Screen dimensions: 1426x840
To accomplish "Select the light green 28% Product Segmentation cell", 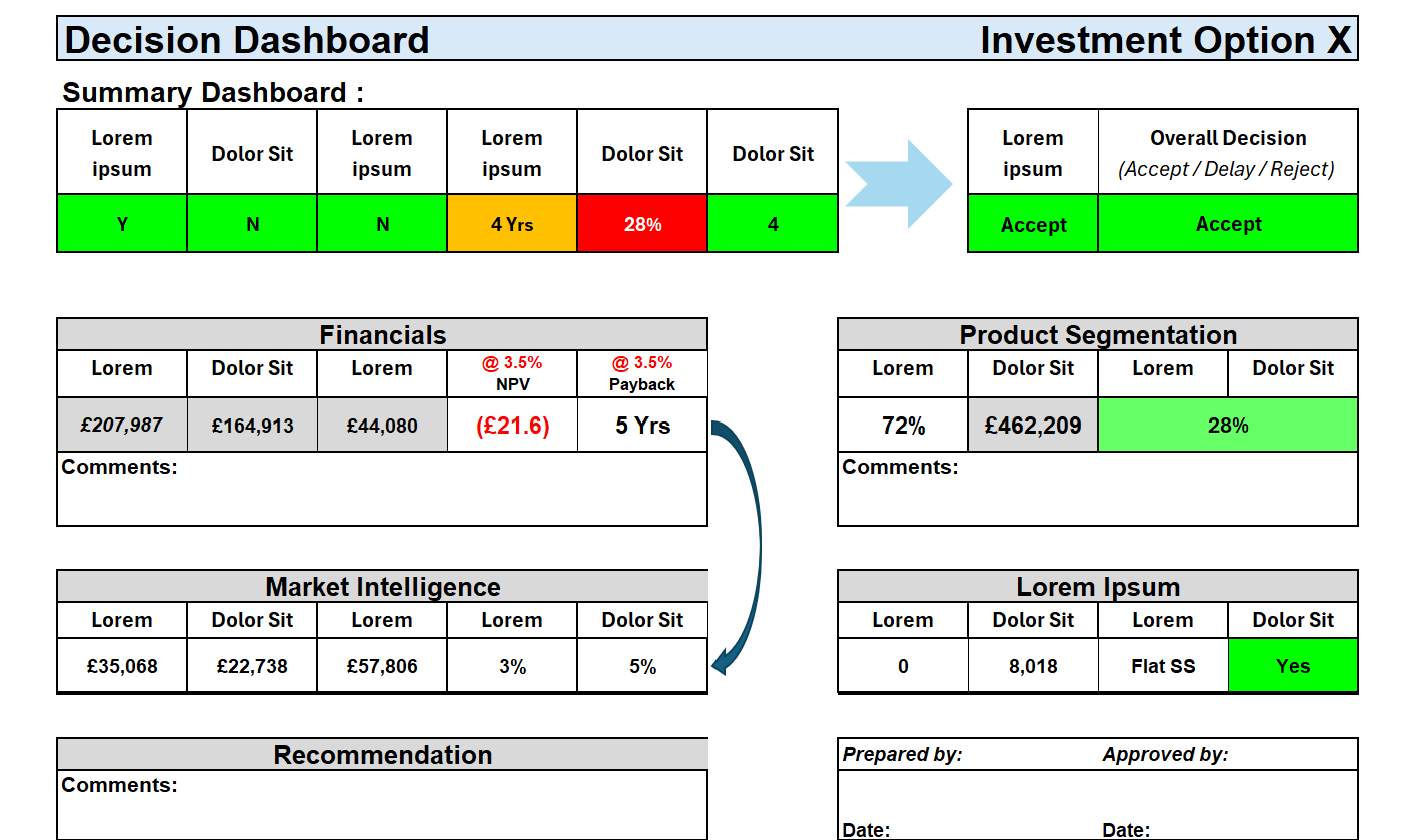I will 1228,426.
